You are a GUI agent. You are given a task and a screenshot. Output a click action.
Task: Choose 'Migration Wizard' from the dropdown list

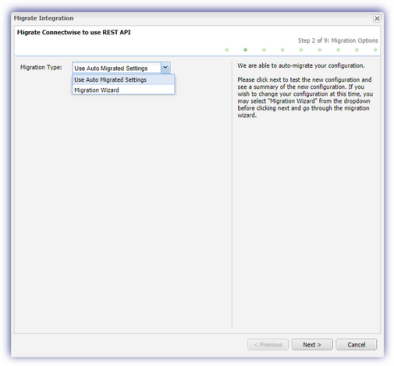point(123,90)
